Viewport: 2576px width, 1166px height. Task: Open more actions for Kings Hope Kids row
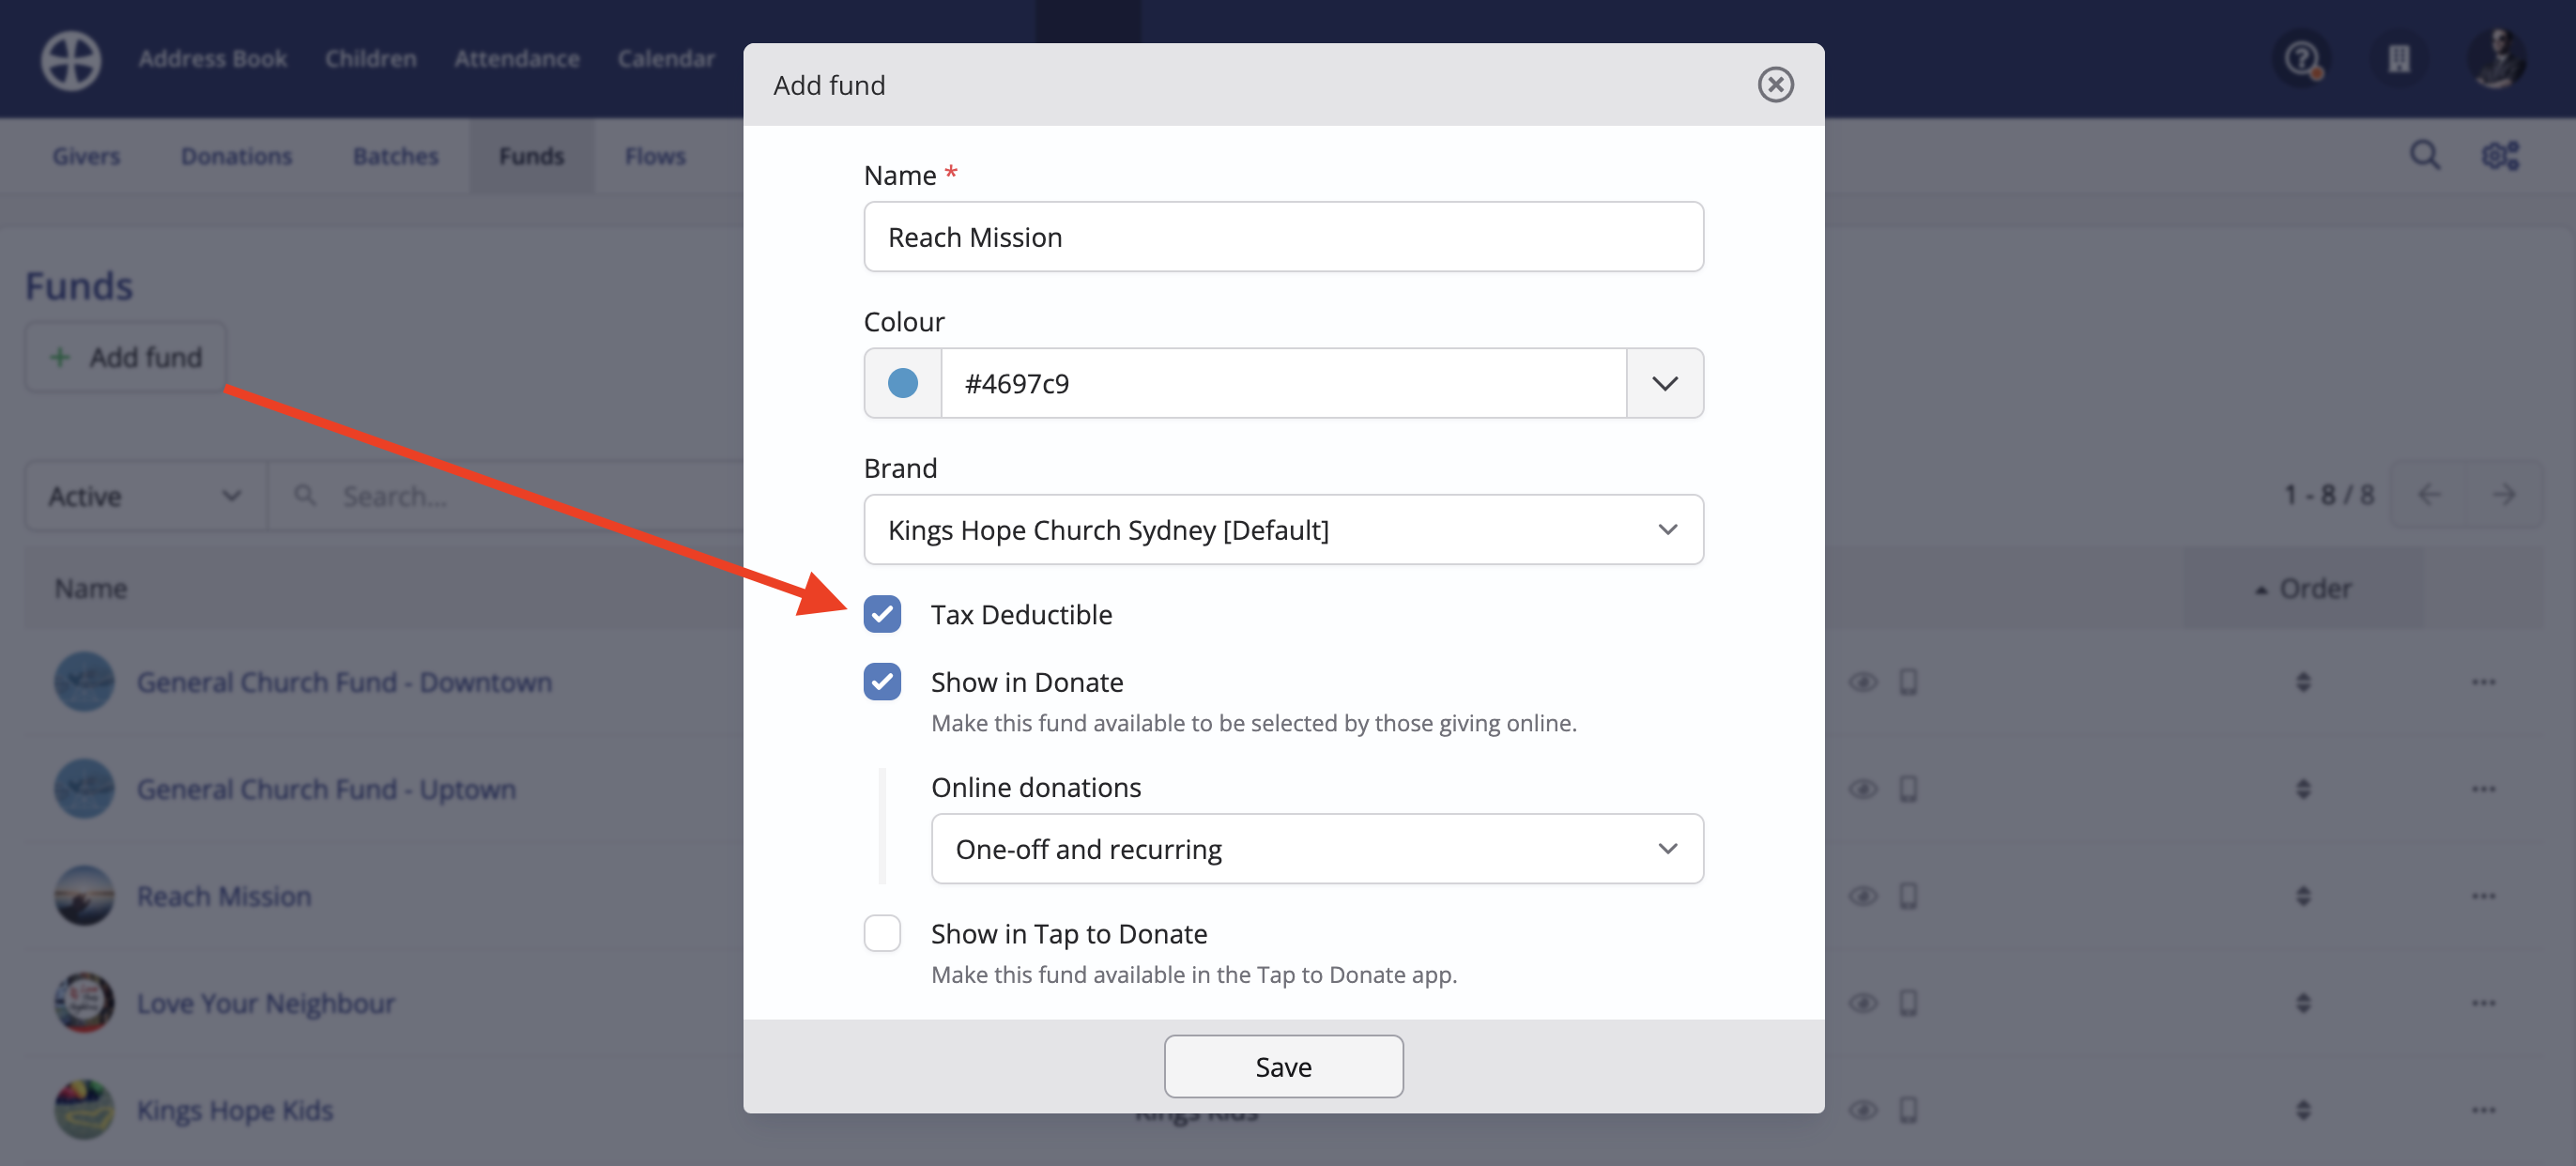click(2484, 1110)
